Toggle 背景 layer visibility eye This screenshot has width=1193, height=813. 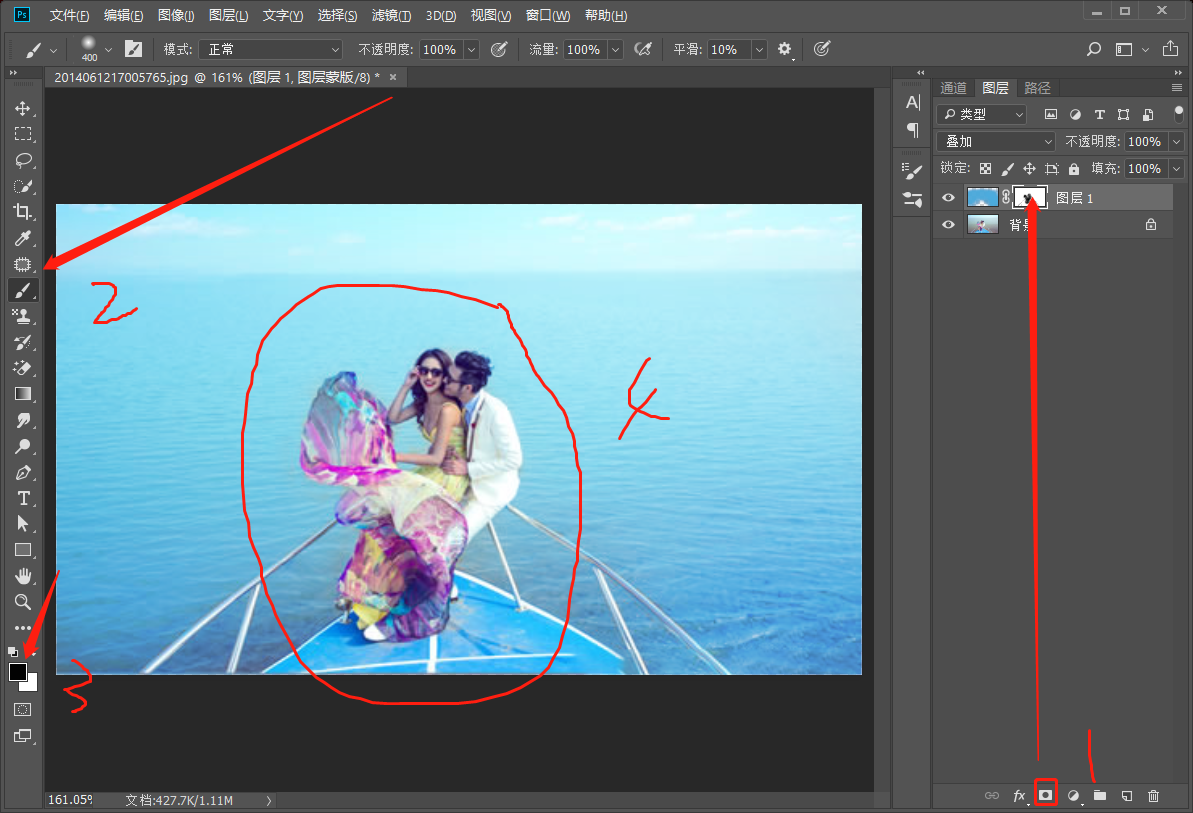(x=948, y=225)
